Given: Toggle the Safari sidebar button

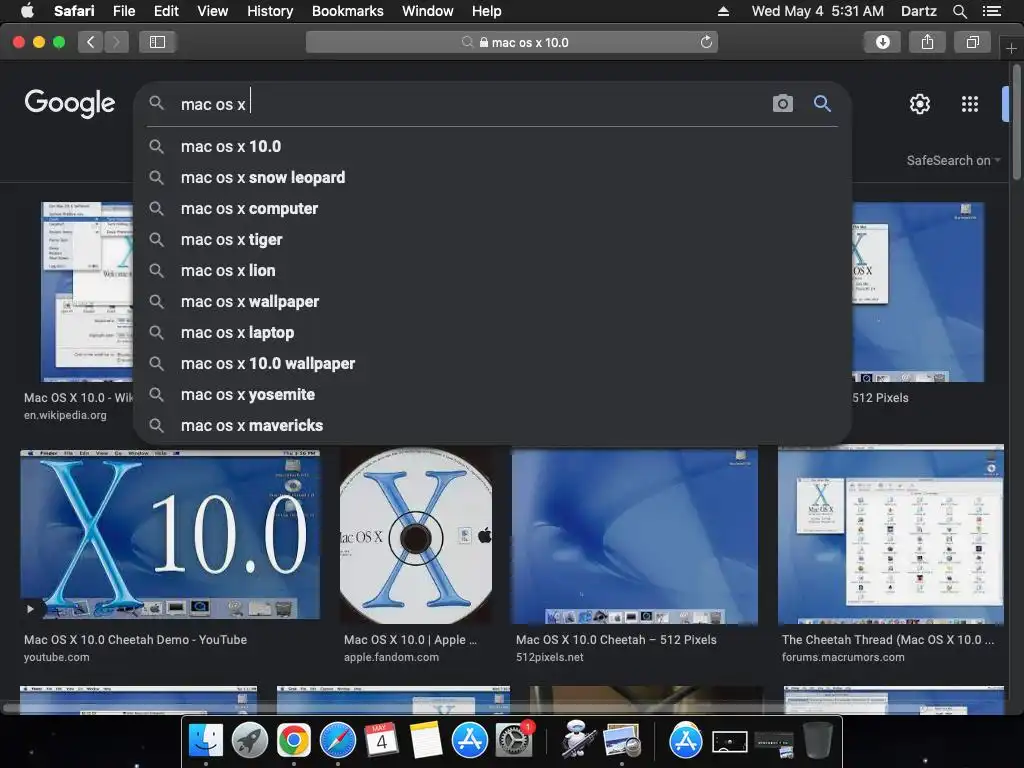Looking at the screenshot, I should tap(157, 42).
